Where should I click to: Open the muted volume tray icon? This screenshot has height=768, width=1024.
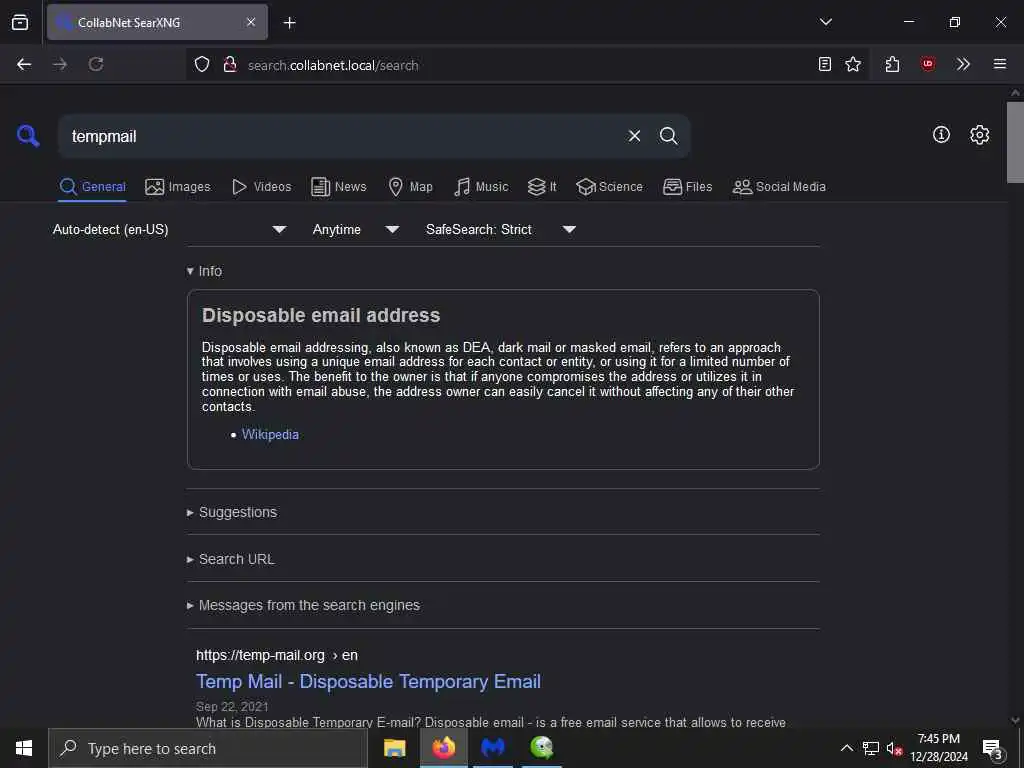click(x=894, y=748)
